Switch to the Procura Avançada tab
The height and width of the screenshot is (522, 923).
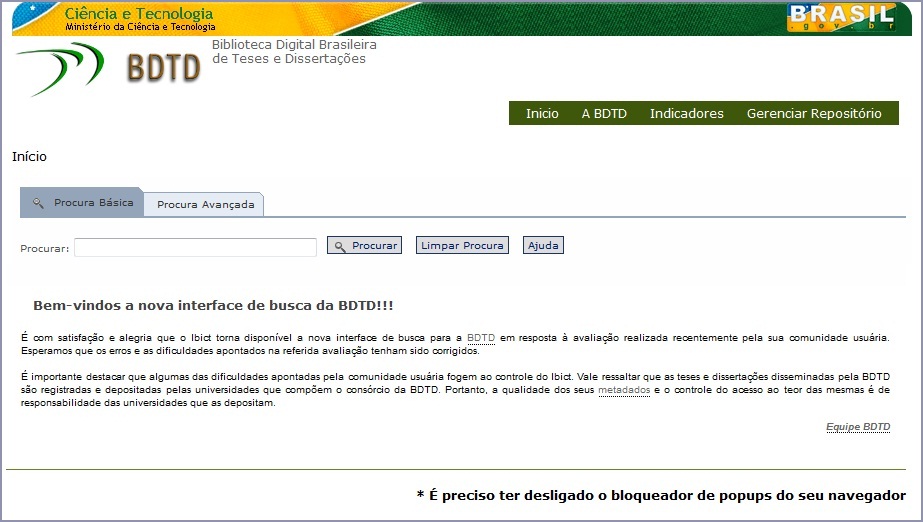204,205
